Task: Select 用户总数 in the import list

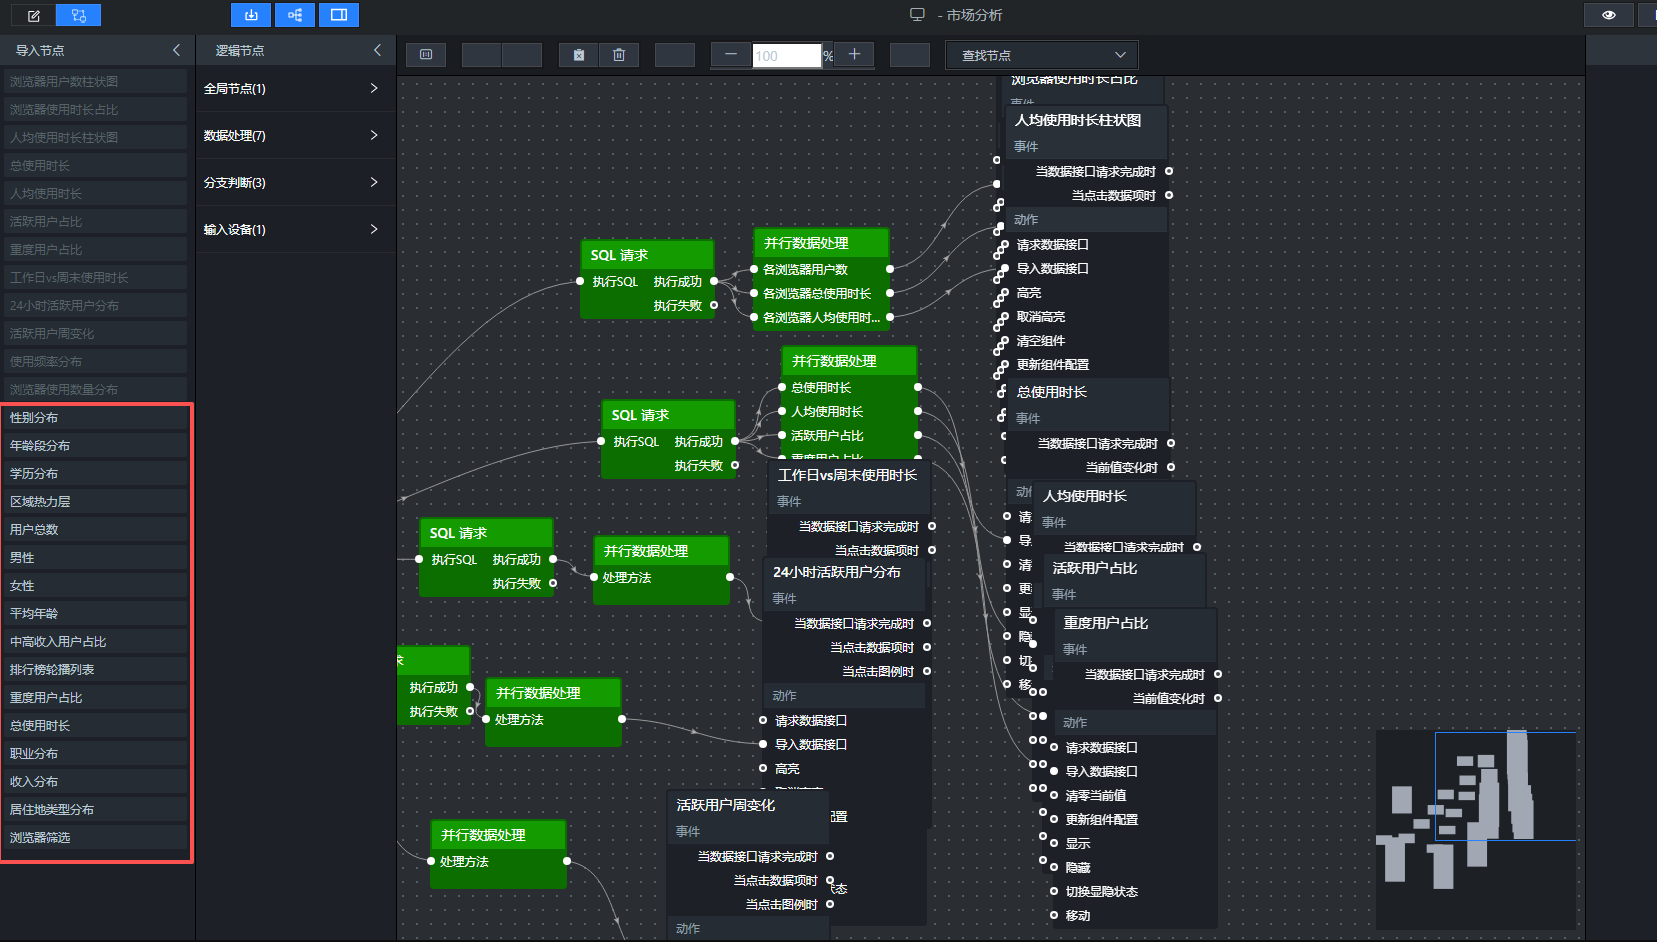Action: (96, 530)
